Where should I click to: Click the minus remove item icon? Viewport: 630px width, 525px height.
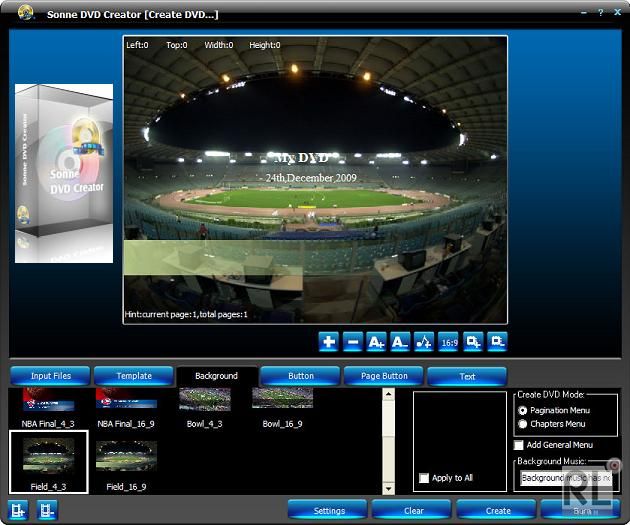click(352, 342)
